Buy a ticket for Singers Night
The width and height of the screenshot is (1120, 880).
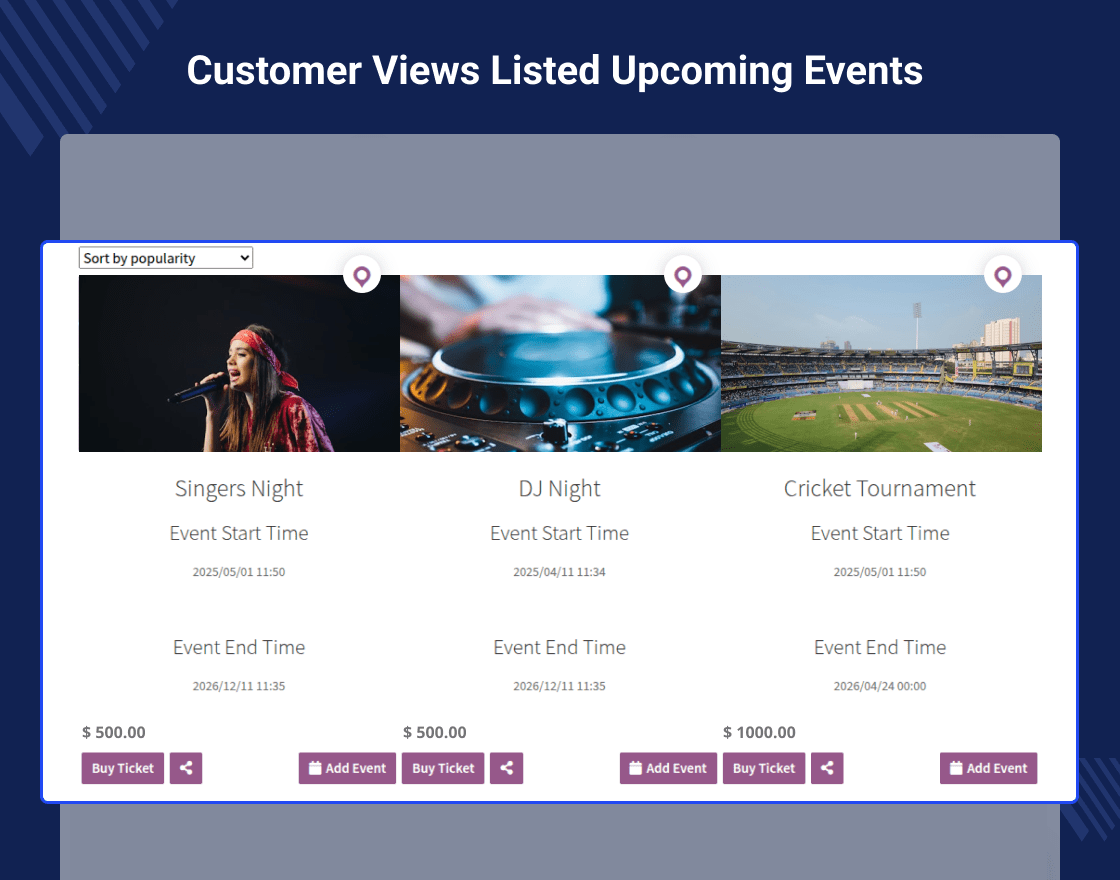pos(122,768)
